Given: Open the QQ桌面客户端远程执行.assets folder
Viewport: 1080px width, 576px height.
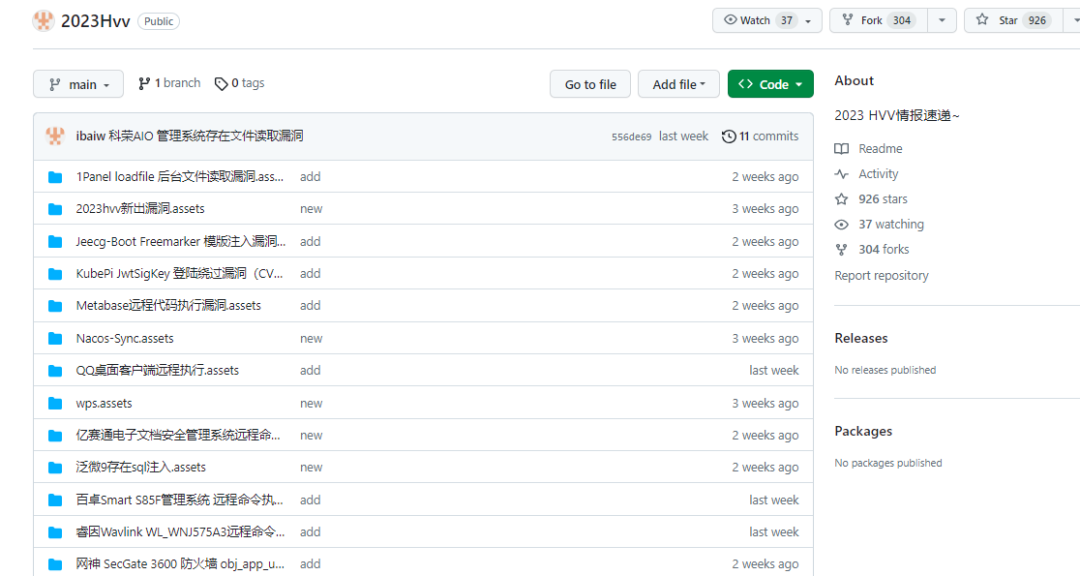Looking at the screenshot, I should tap(157, 371).
